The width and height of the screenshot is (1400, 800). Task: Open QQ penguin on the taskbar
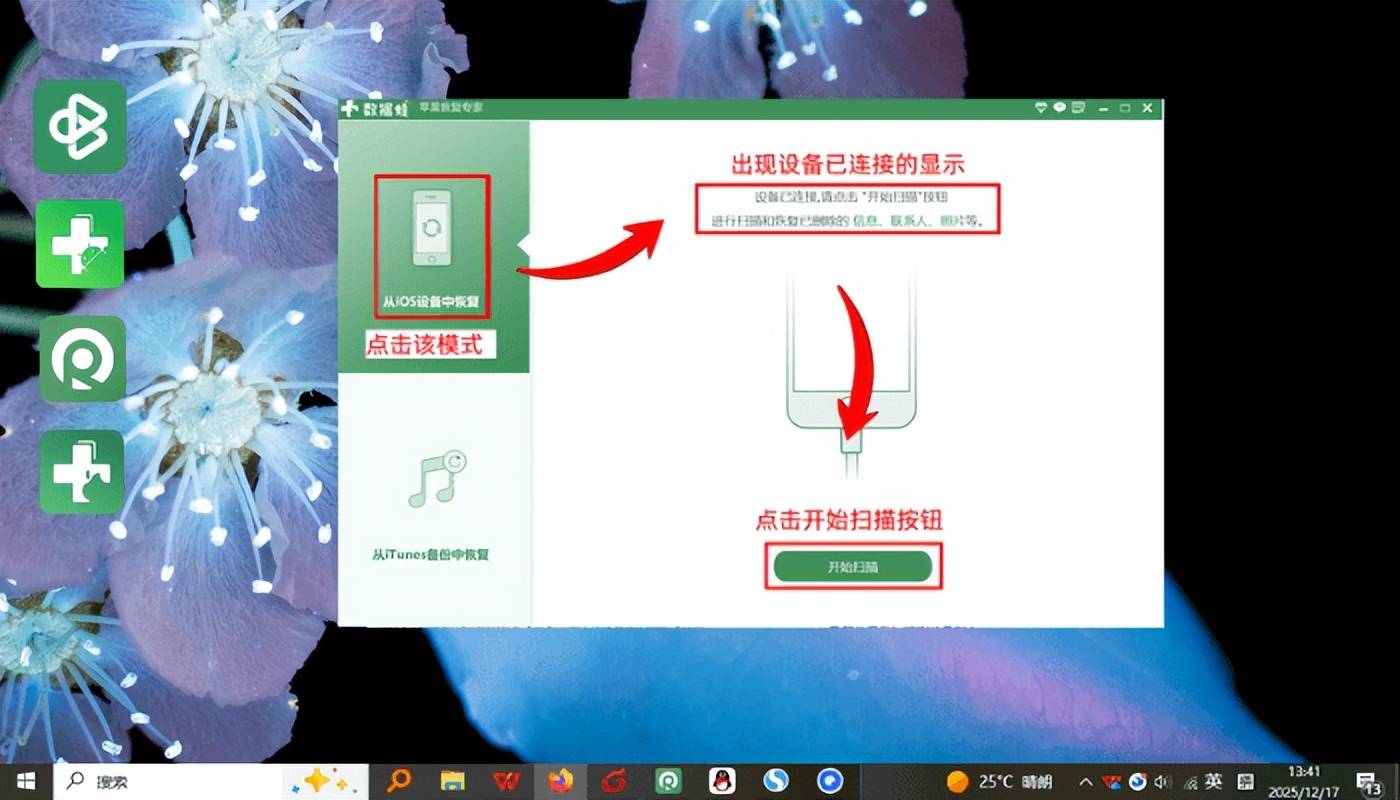click(x=720, y=781)
